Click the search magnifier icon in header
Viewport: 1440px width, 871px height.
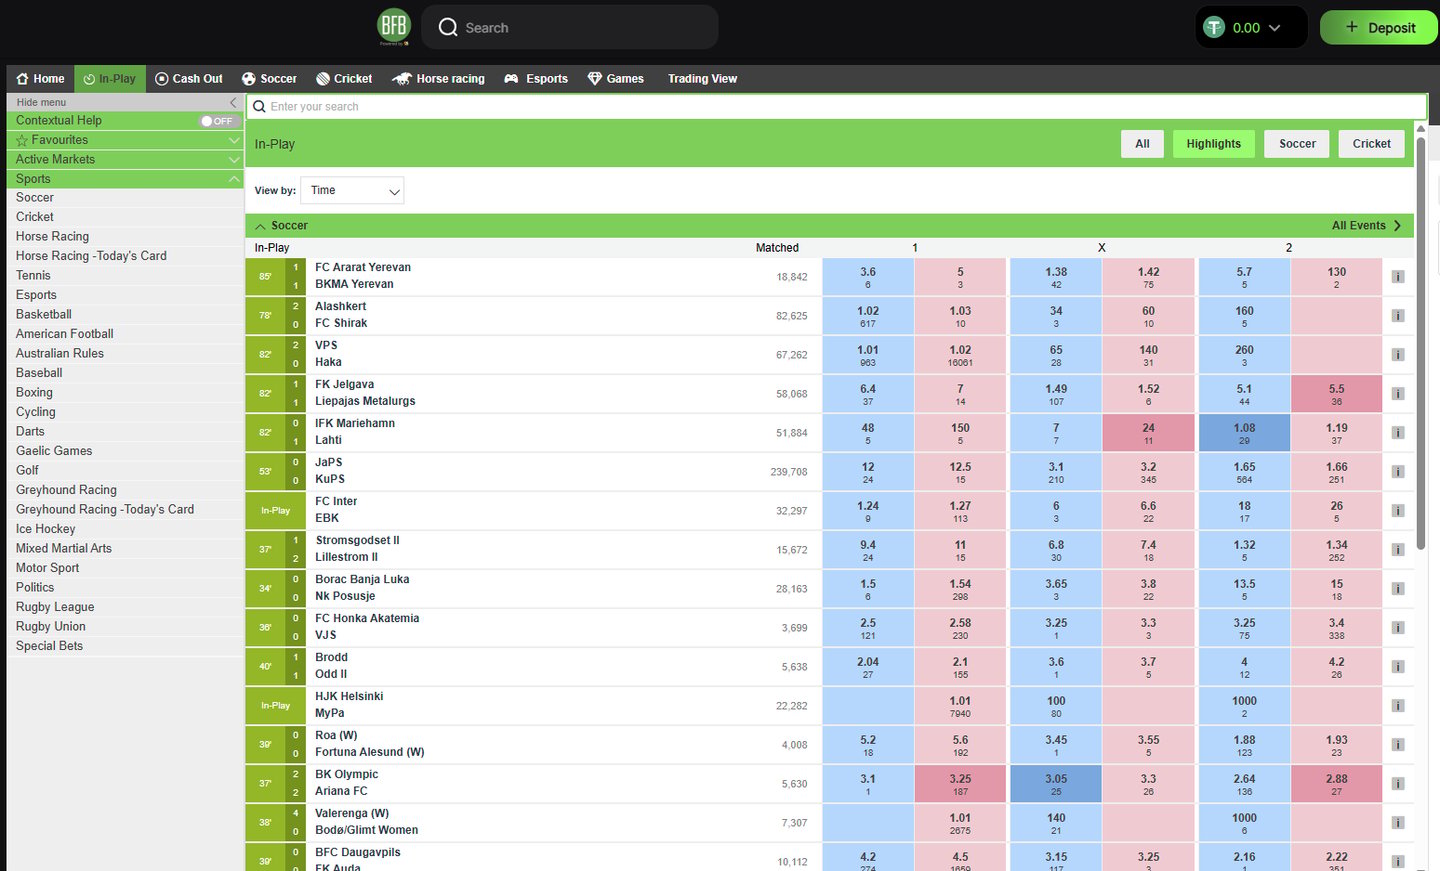[x=448, y=27]
